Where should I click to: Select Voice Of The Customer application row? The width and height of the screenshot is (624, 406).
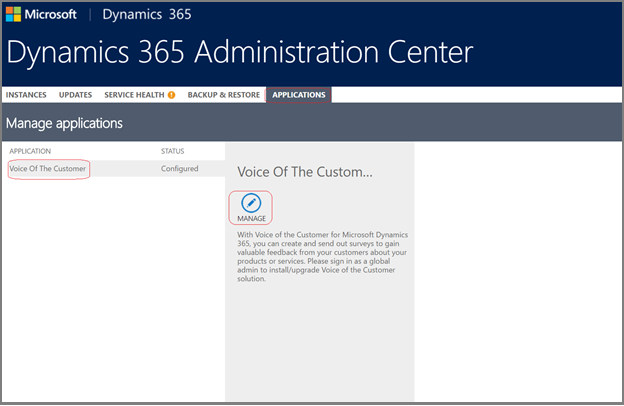coord(48,169)
